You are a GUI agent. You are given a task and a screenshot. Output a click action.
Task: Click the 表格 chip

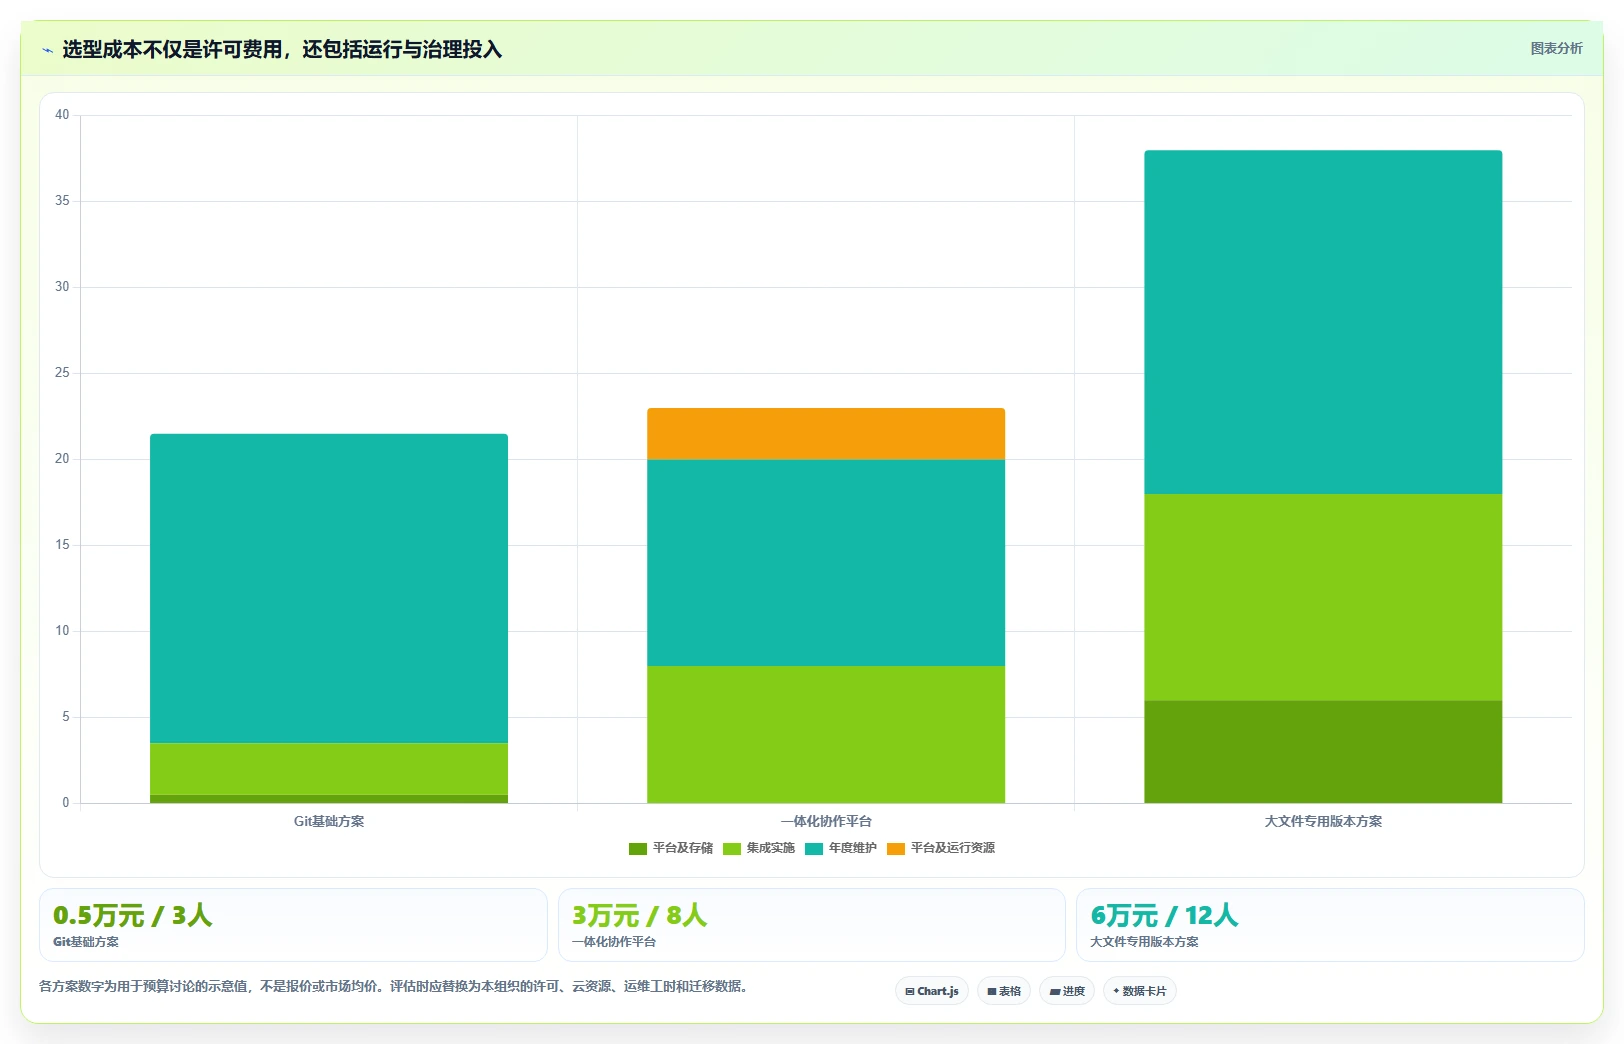tap(1004, 991)
